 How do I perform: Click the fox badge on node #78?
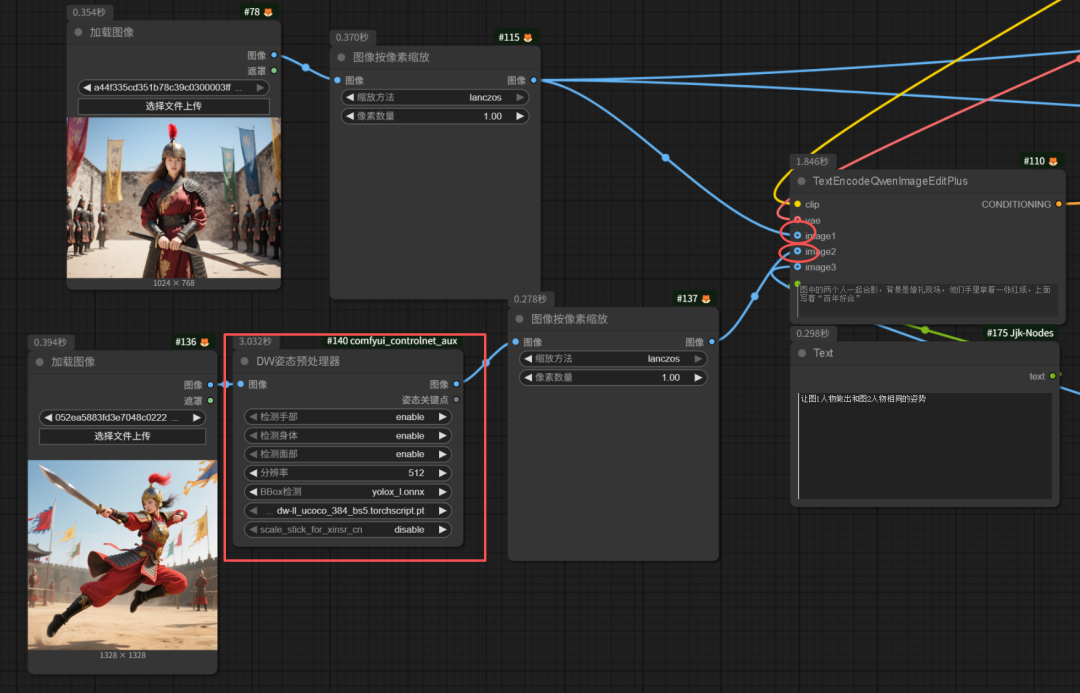click(x=268, y=12)
